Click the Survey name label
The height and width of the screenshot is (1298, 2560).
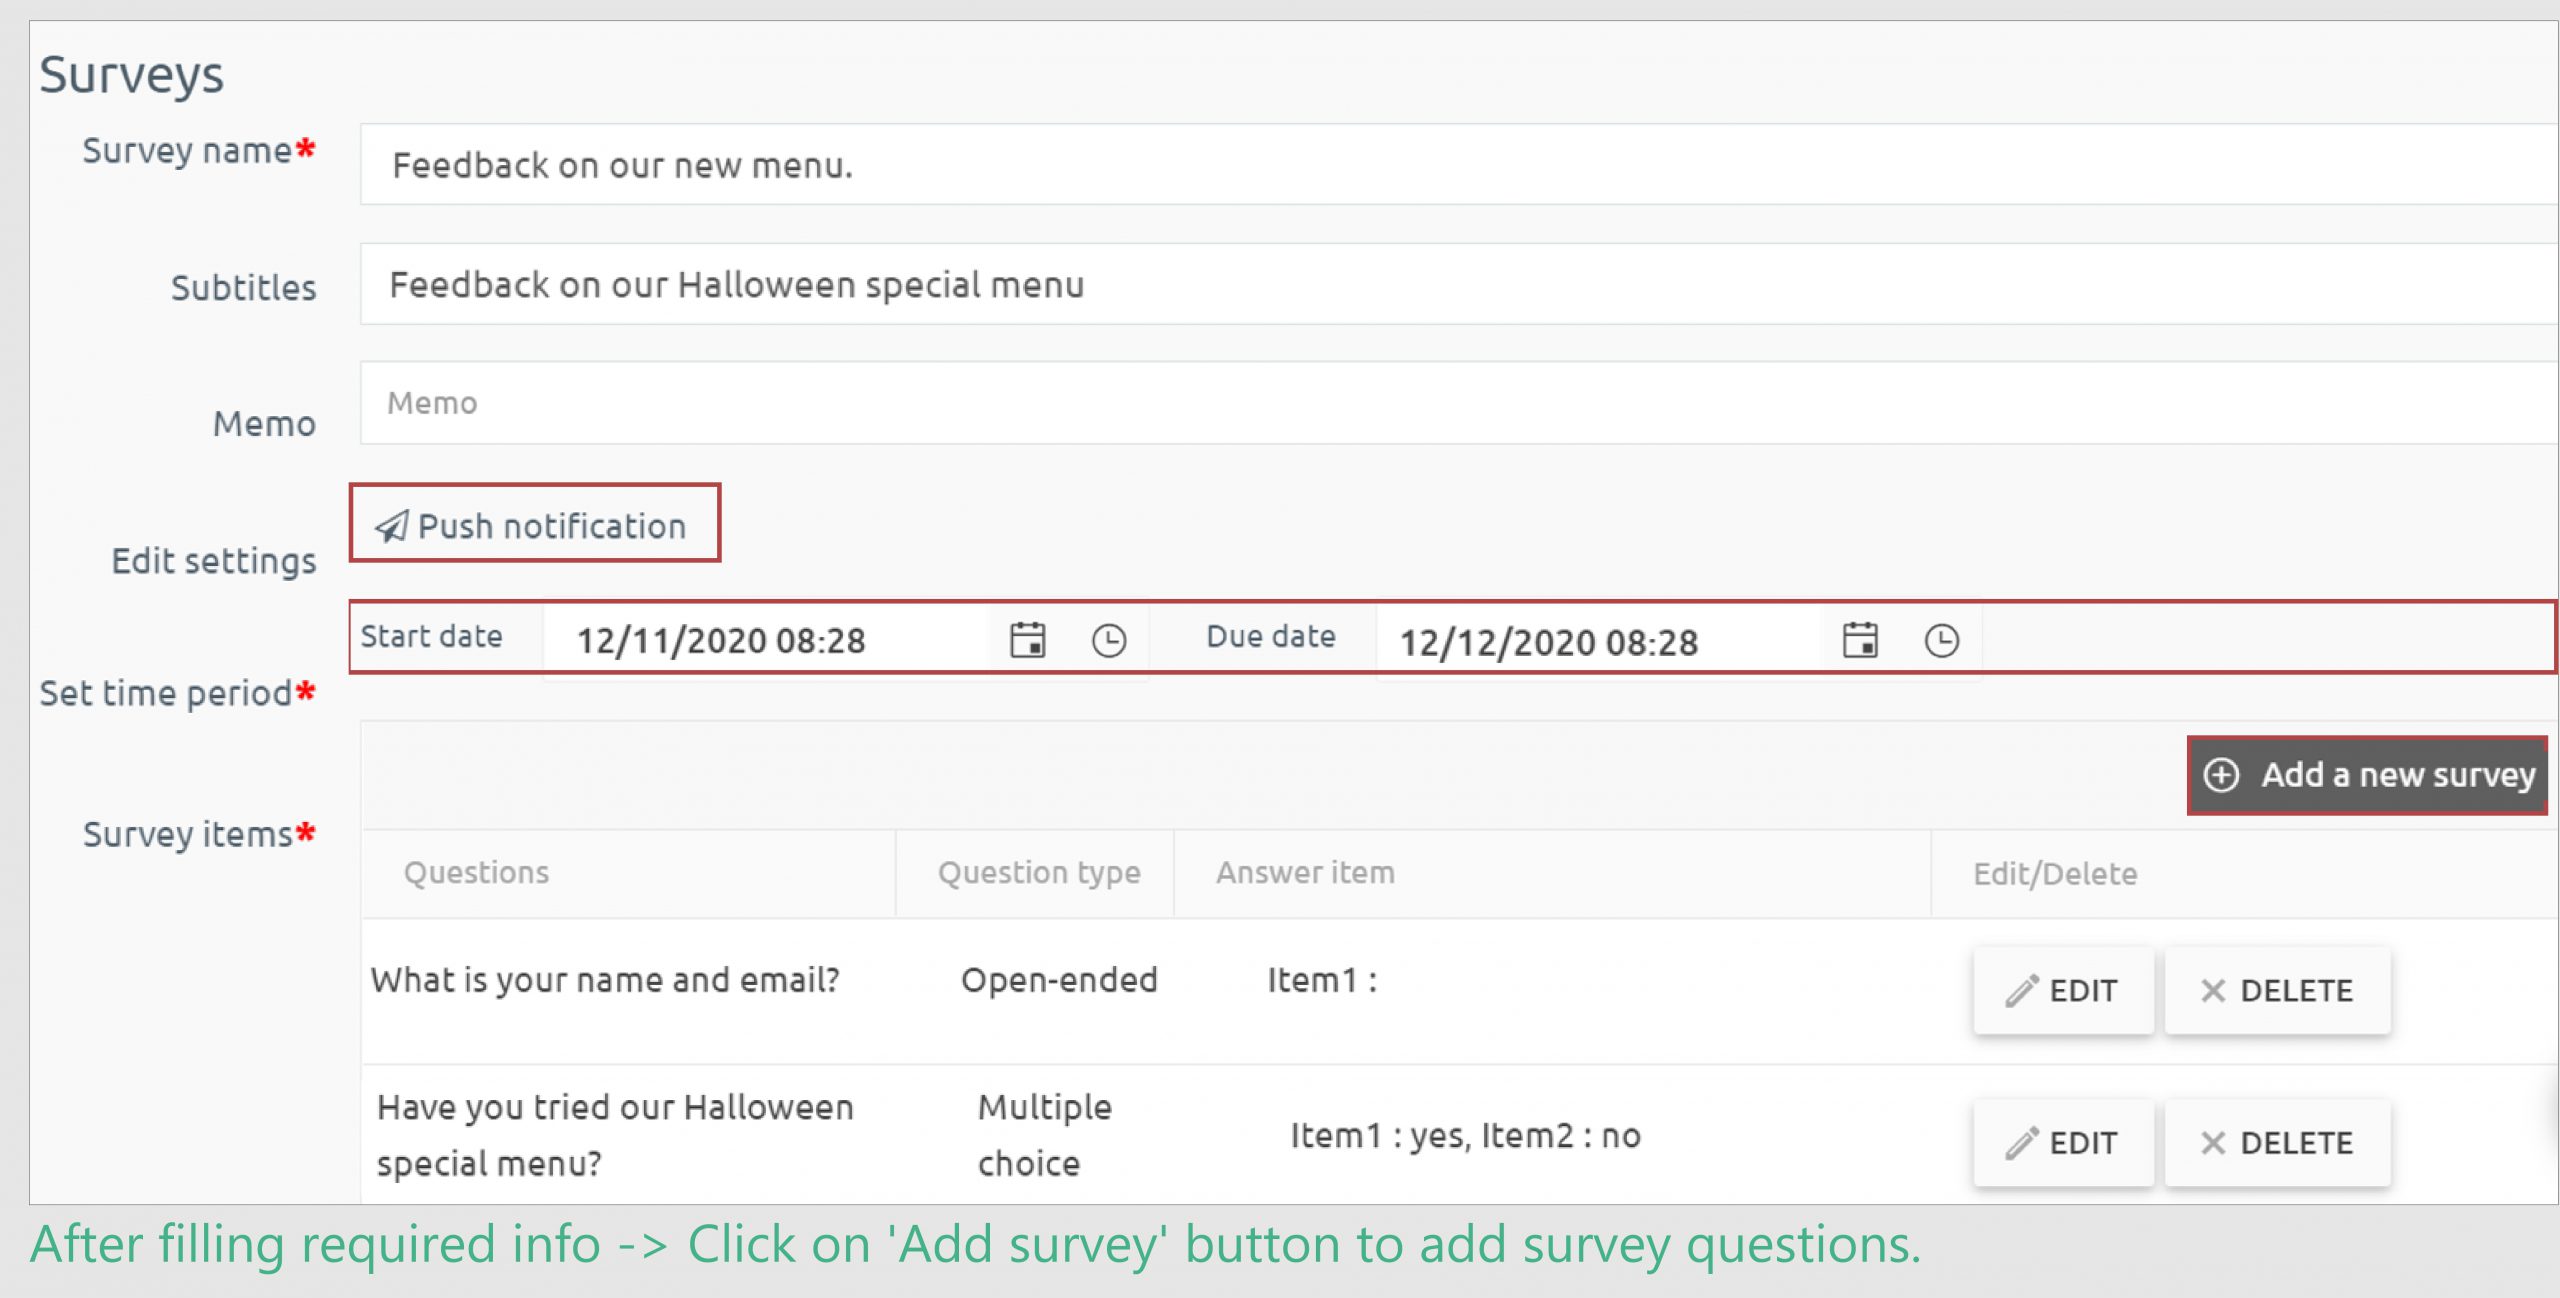(x=187, y=151)
